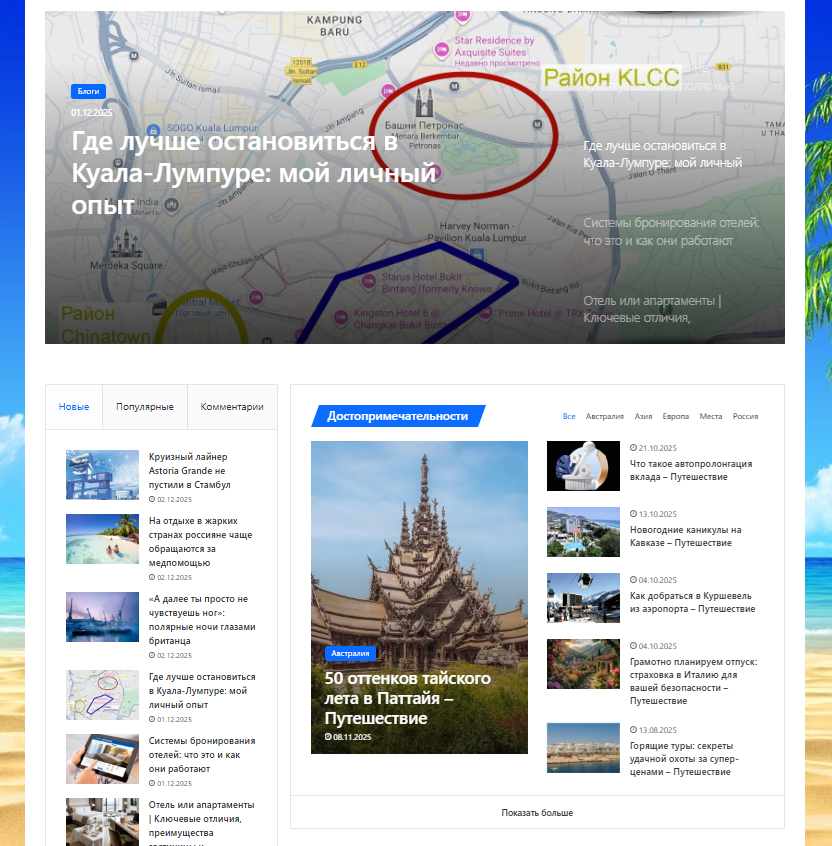Viewport: 832px width, 846px height.
Task: Click the Блоги category badge on slider
Action: point(88,91)
